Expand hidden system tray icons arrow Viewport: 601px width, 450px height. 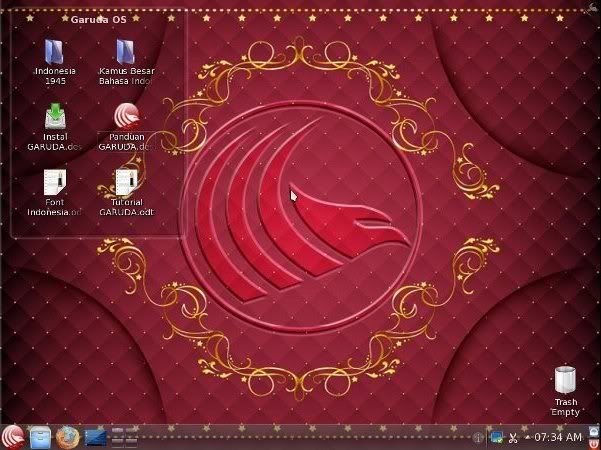pos(527,437)
